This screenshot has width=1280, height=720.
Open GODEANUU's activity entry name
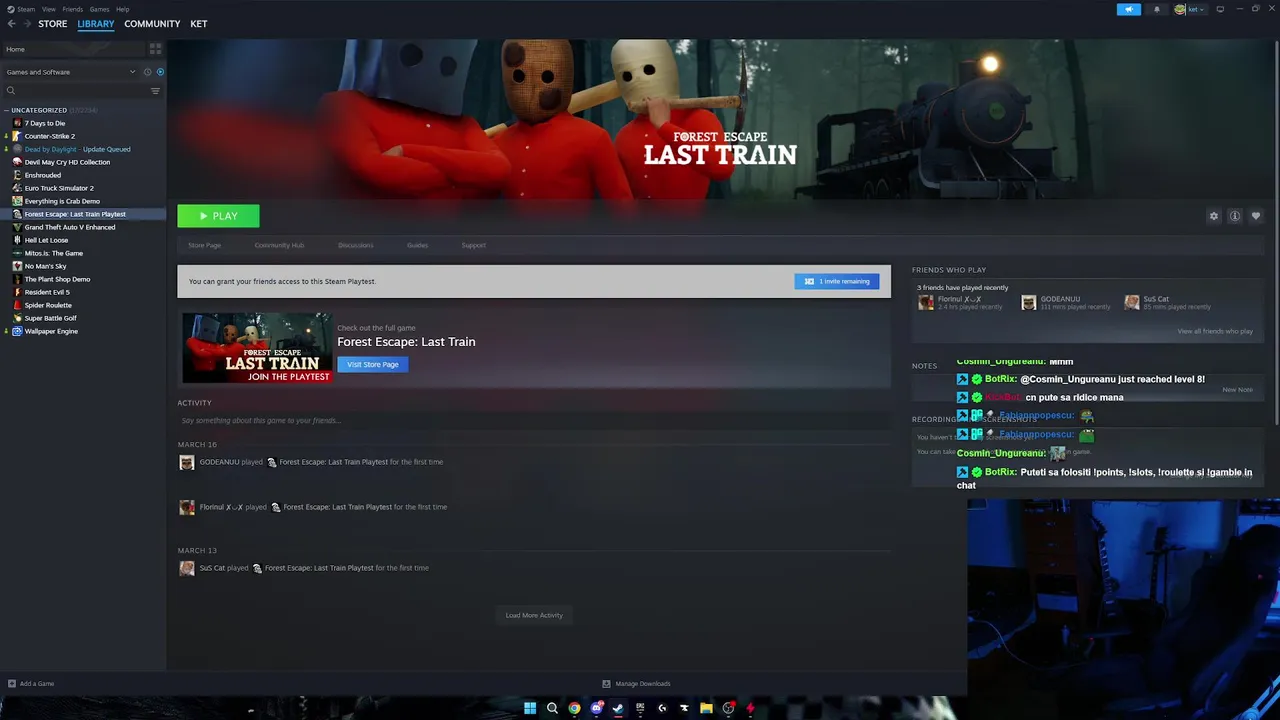click(x=218, y=462)
